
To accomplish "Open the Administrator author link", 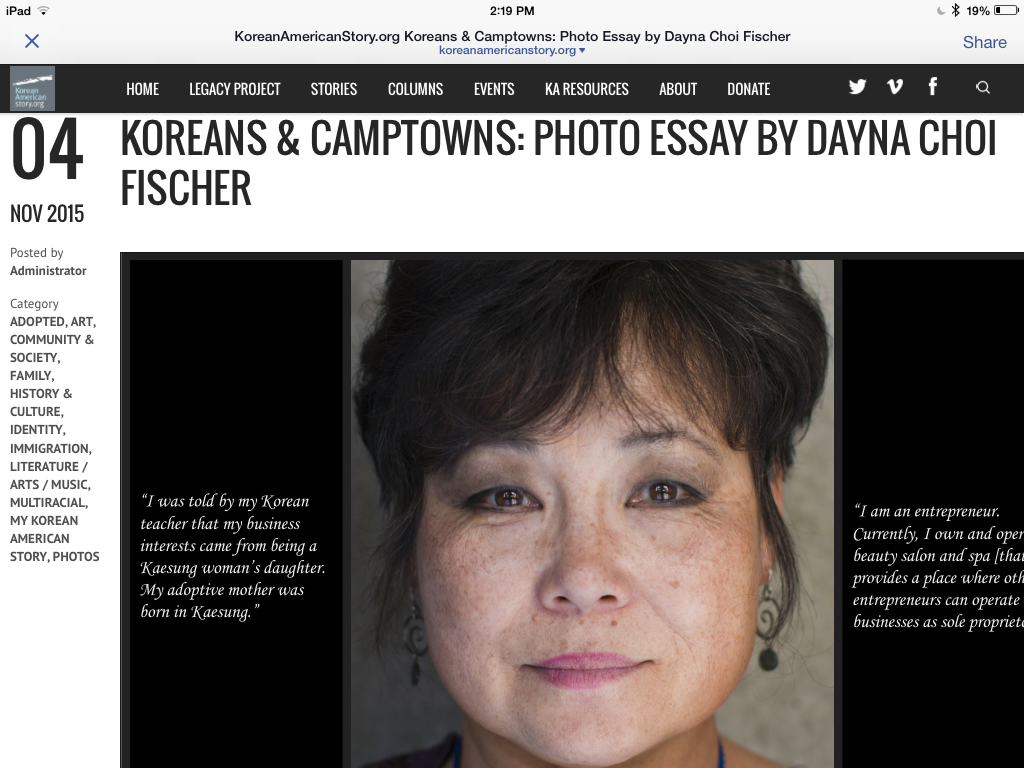I will 48,270.
